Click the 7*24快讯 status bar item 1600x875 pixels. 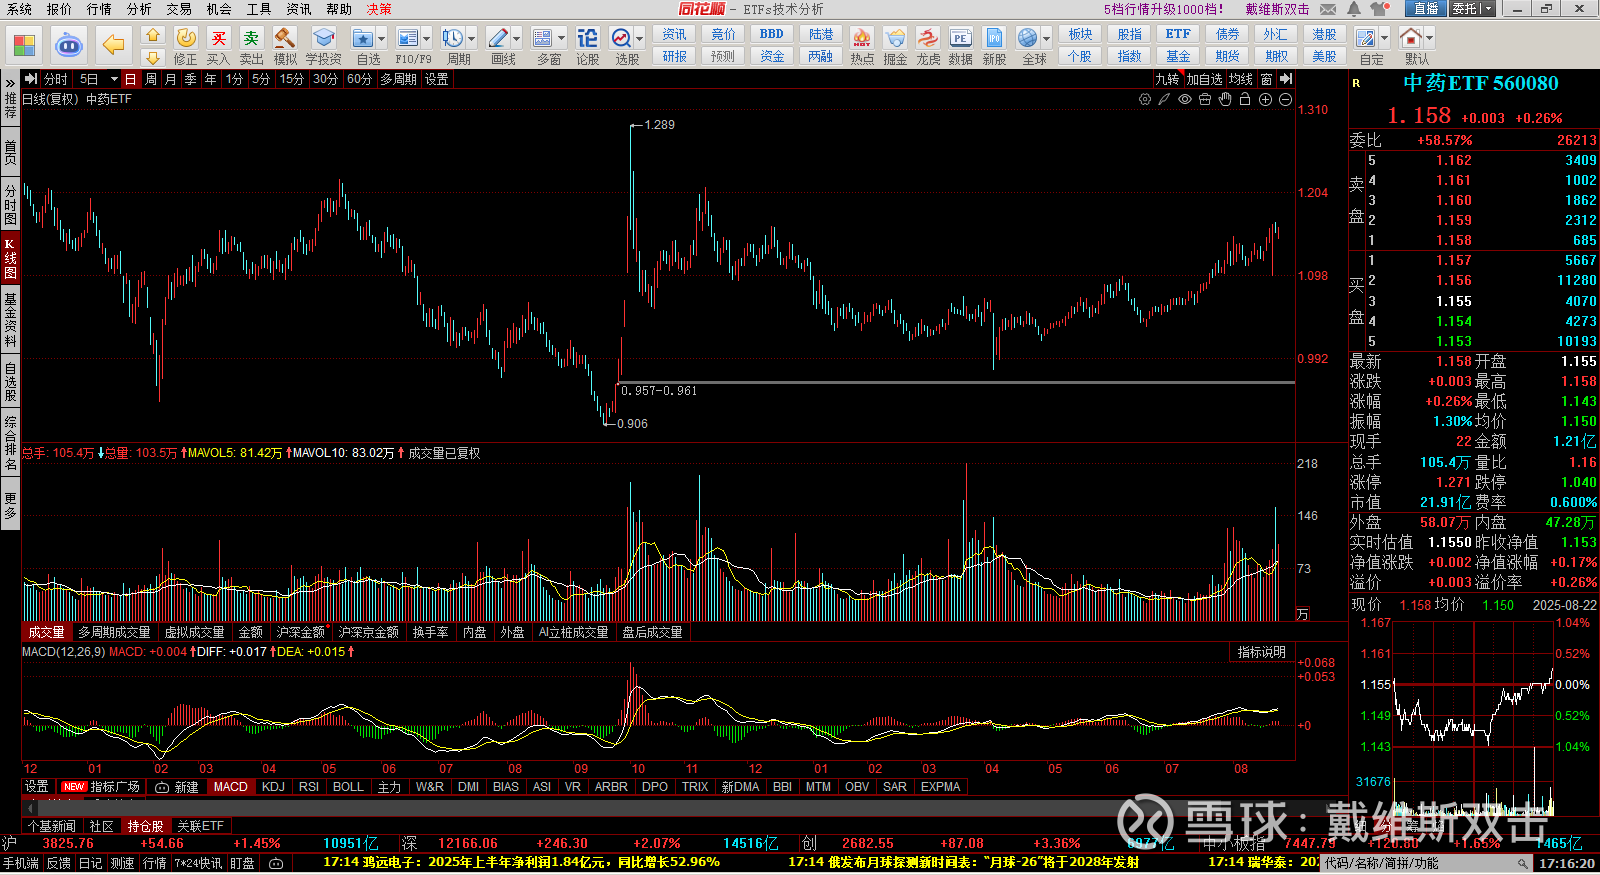coord(198,863)
